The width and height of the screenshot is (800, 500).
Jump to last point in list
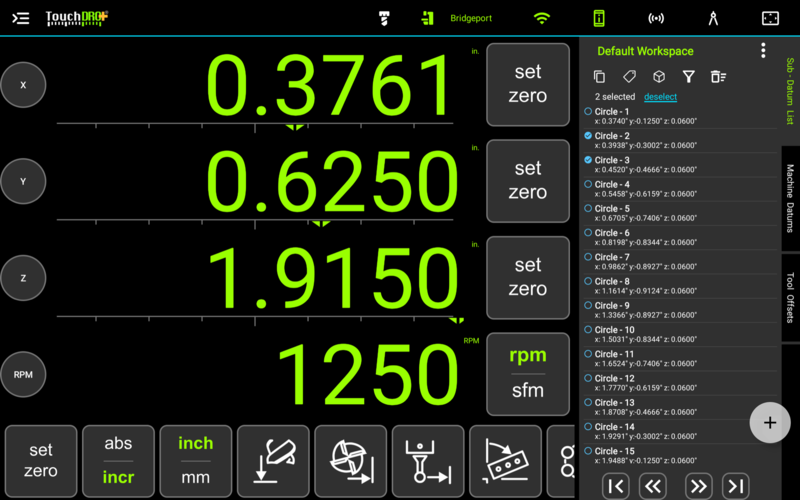736,486
